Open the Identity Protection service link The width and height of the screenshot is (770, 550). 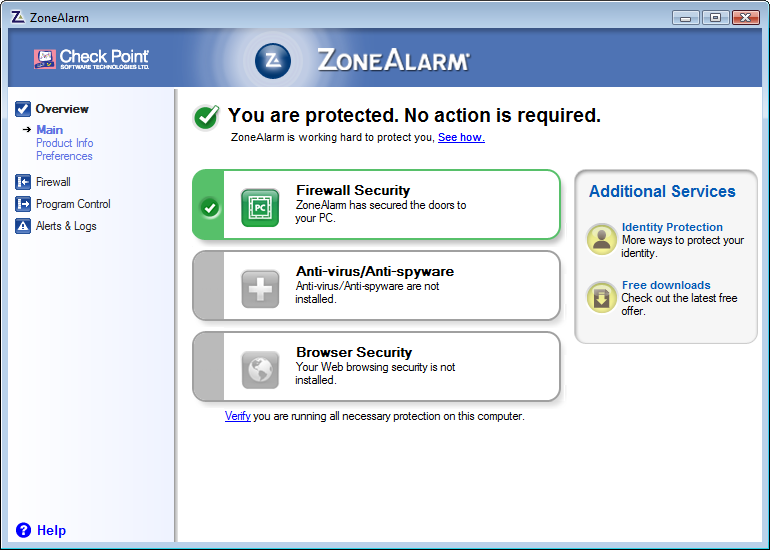672,227
